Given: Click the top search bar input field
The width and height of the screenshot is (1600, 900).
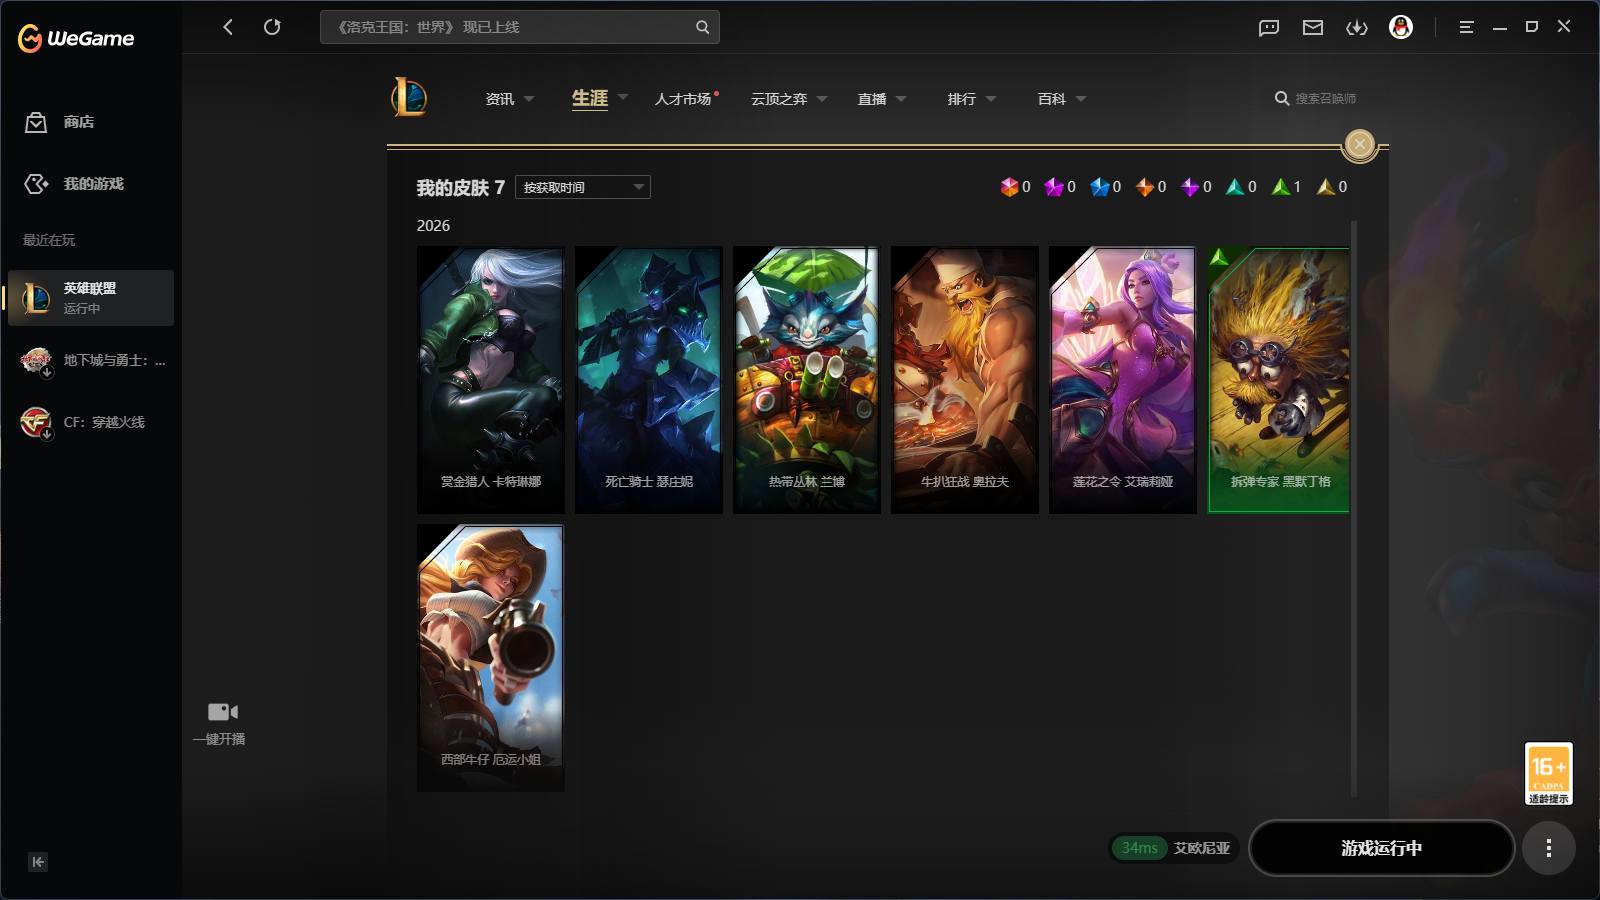Looking at the screenshot, I should click(520, 27).
